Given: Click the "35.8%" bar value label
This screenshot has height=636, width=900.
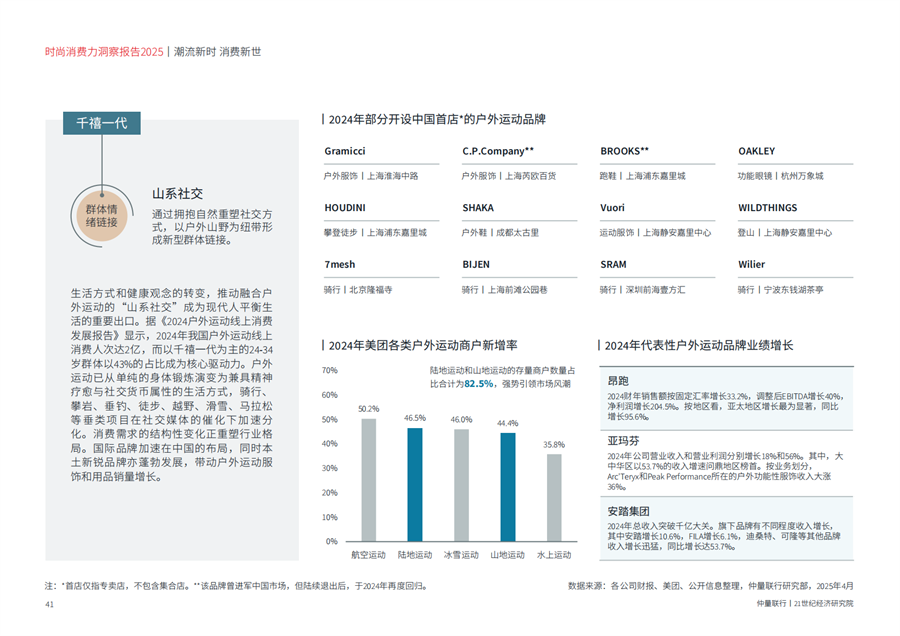Looking at the screenshot, I should click(554, 445).
